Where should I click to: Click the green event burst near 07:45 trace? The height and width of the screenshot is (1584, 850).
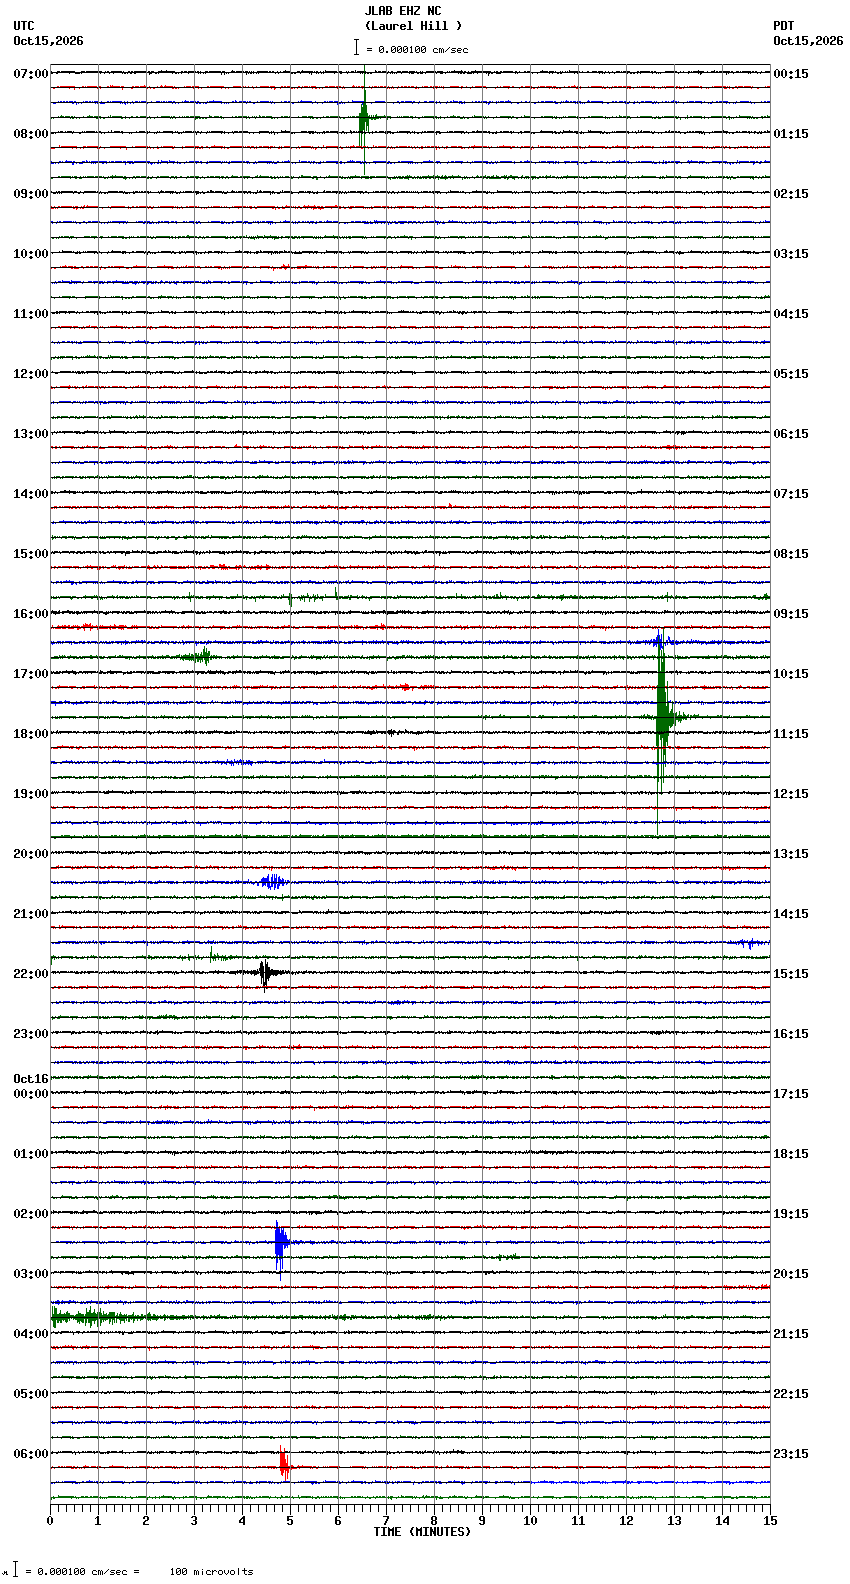click(x=365, y=118)
